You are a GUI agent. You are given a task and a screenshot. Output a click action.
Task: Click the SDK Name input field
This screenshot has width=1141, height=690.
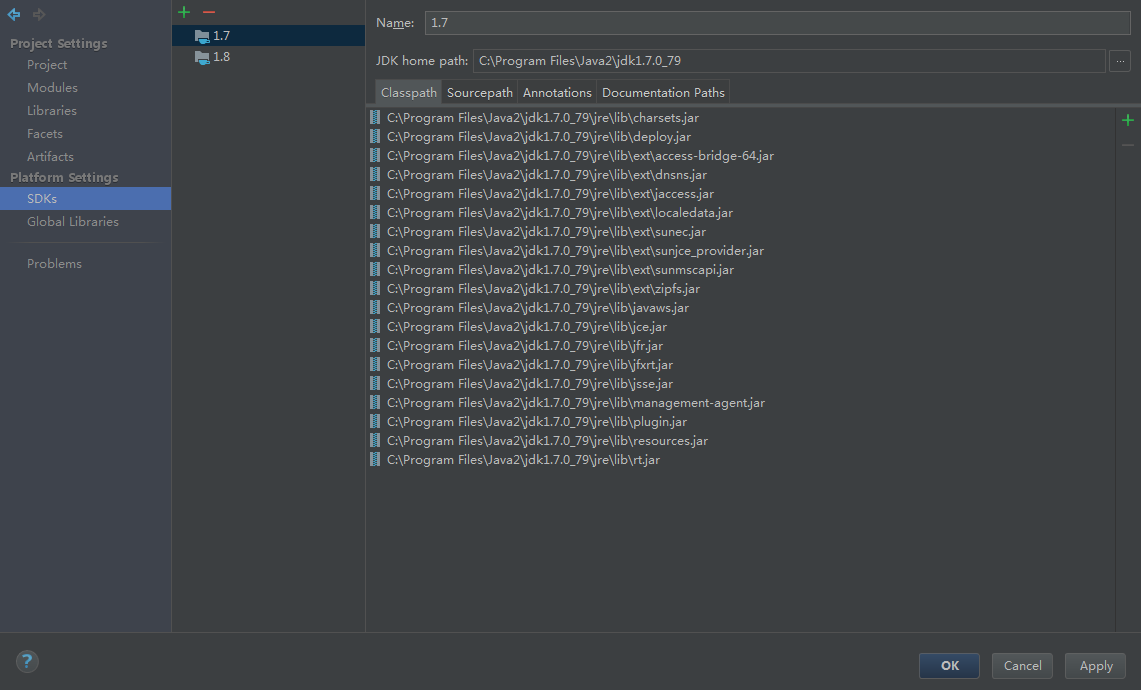pyautogui.click(x=777, y=23)
